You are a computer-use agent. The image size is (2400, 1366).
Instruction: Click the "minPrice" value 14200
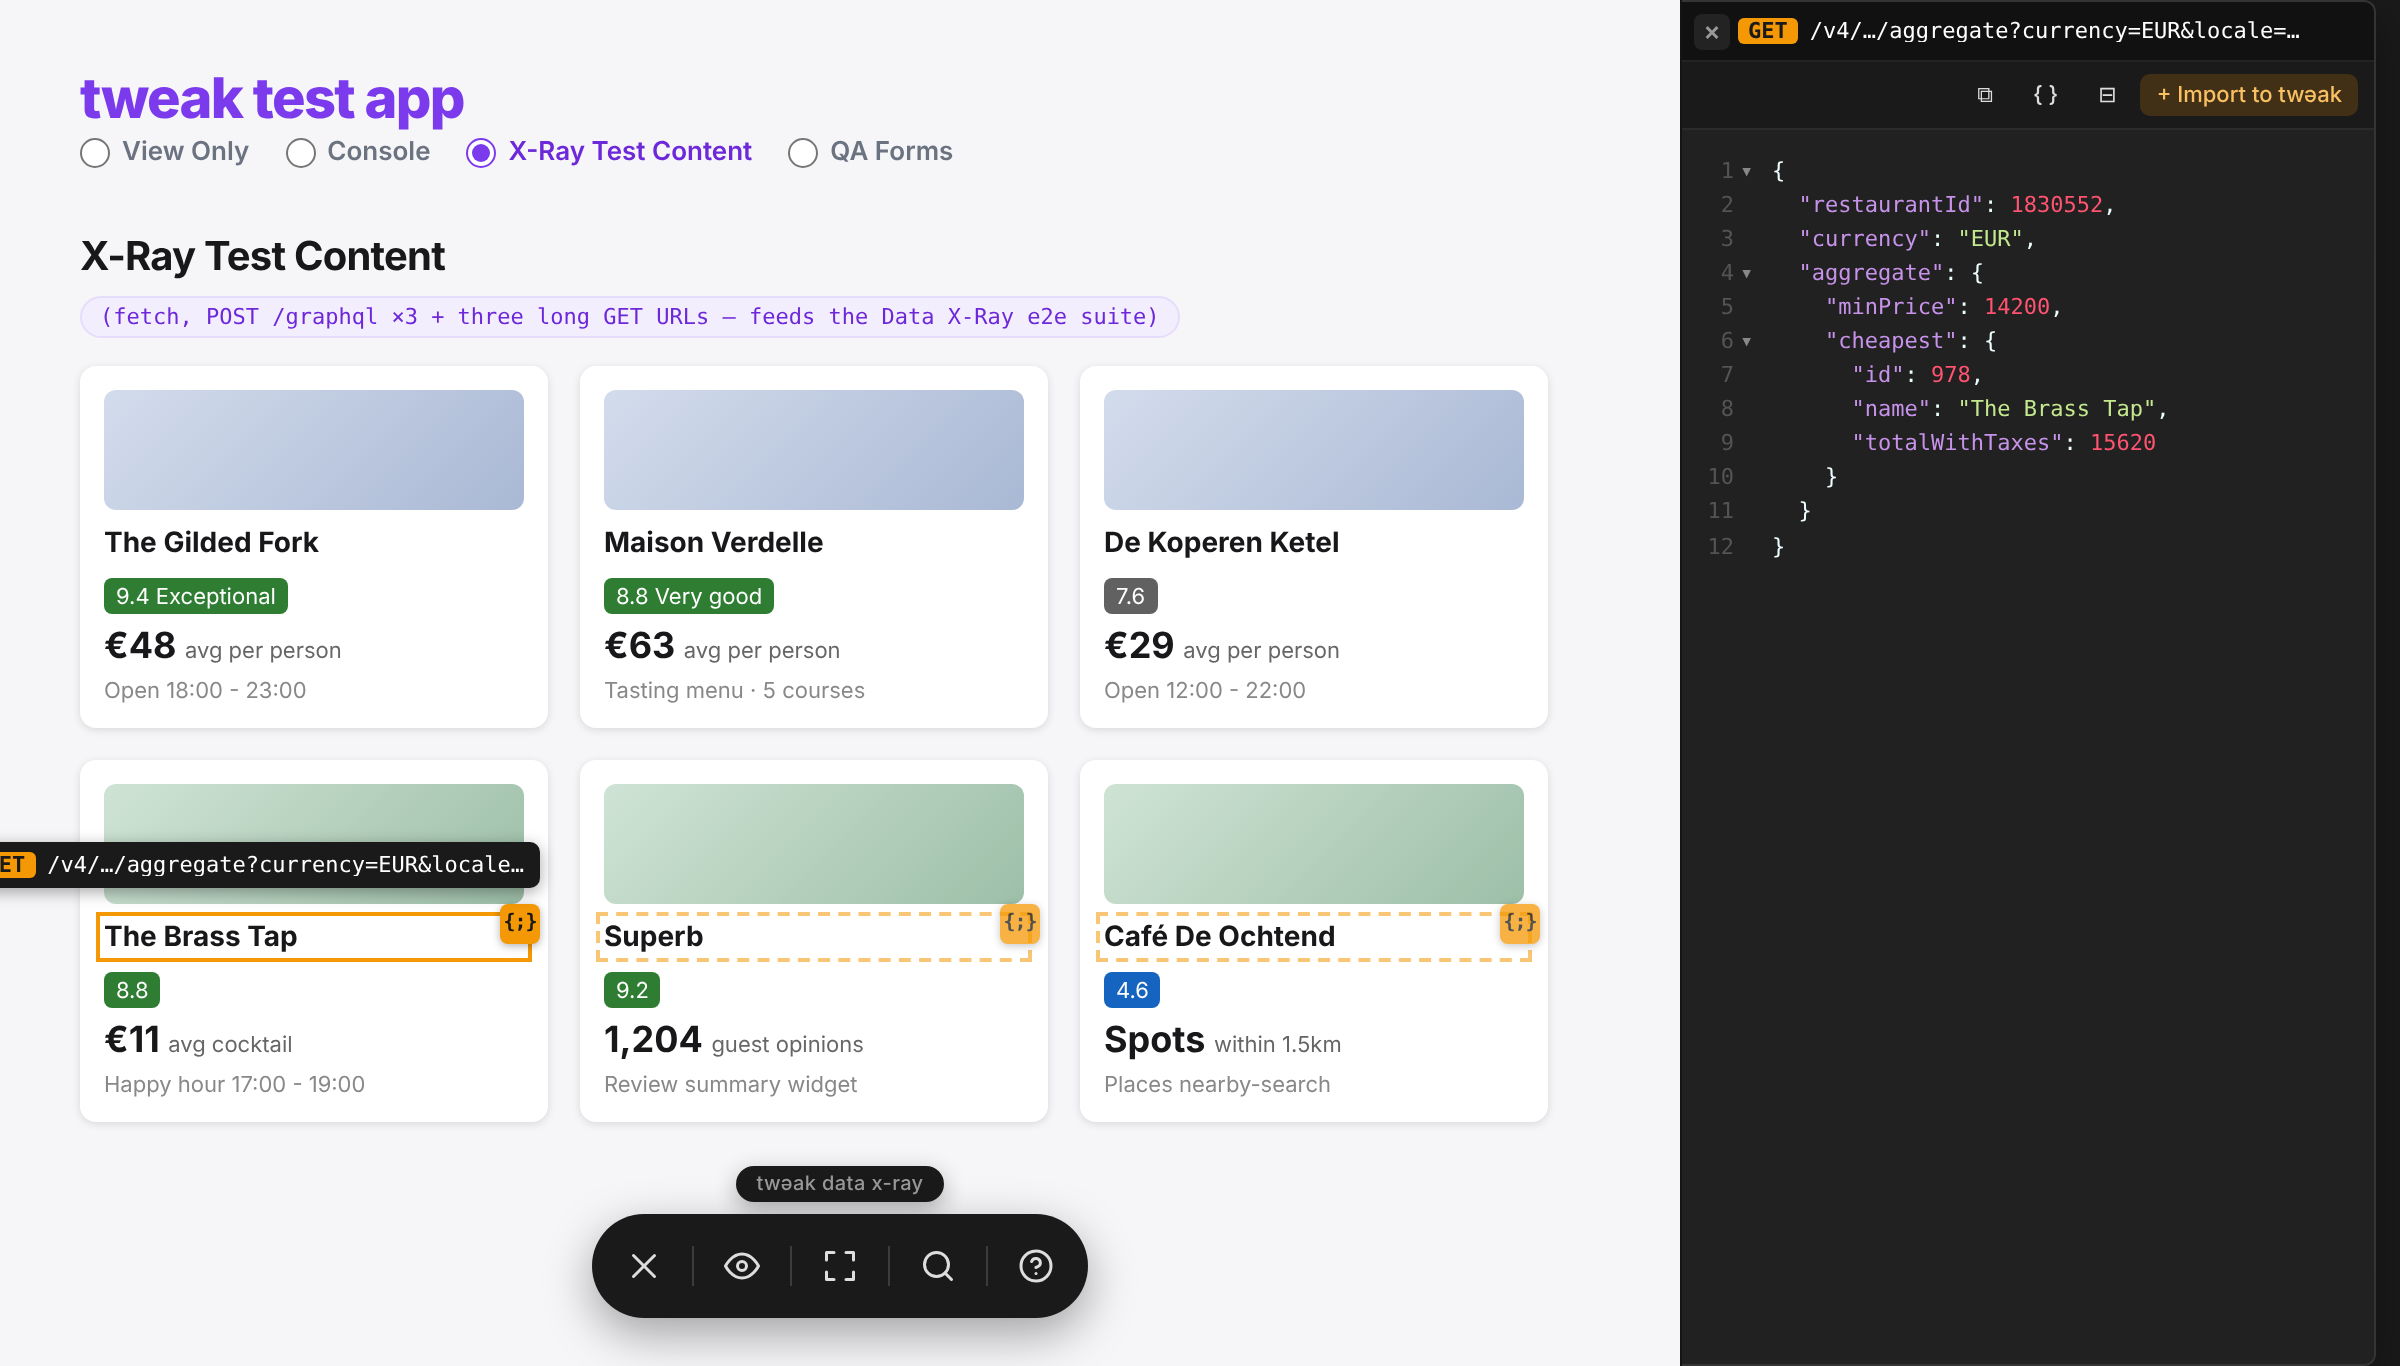(2017, 307)
